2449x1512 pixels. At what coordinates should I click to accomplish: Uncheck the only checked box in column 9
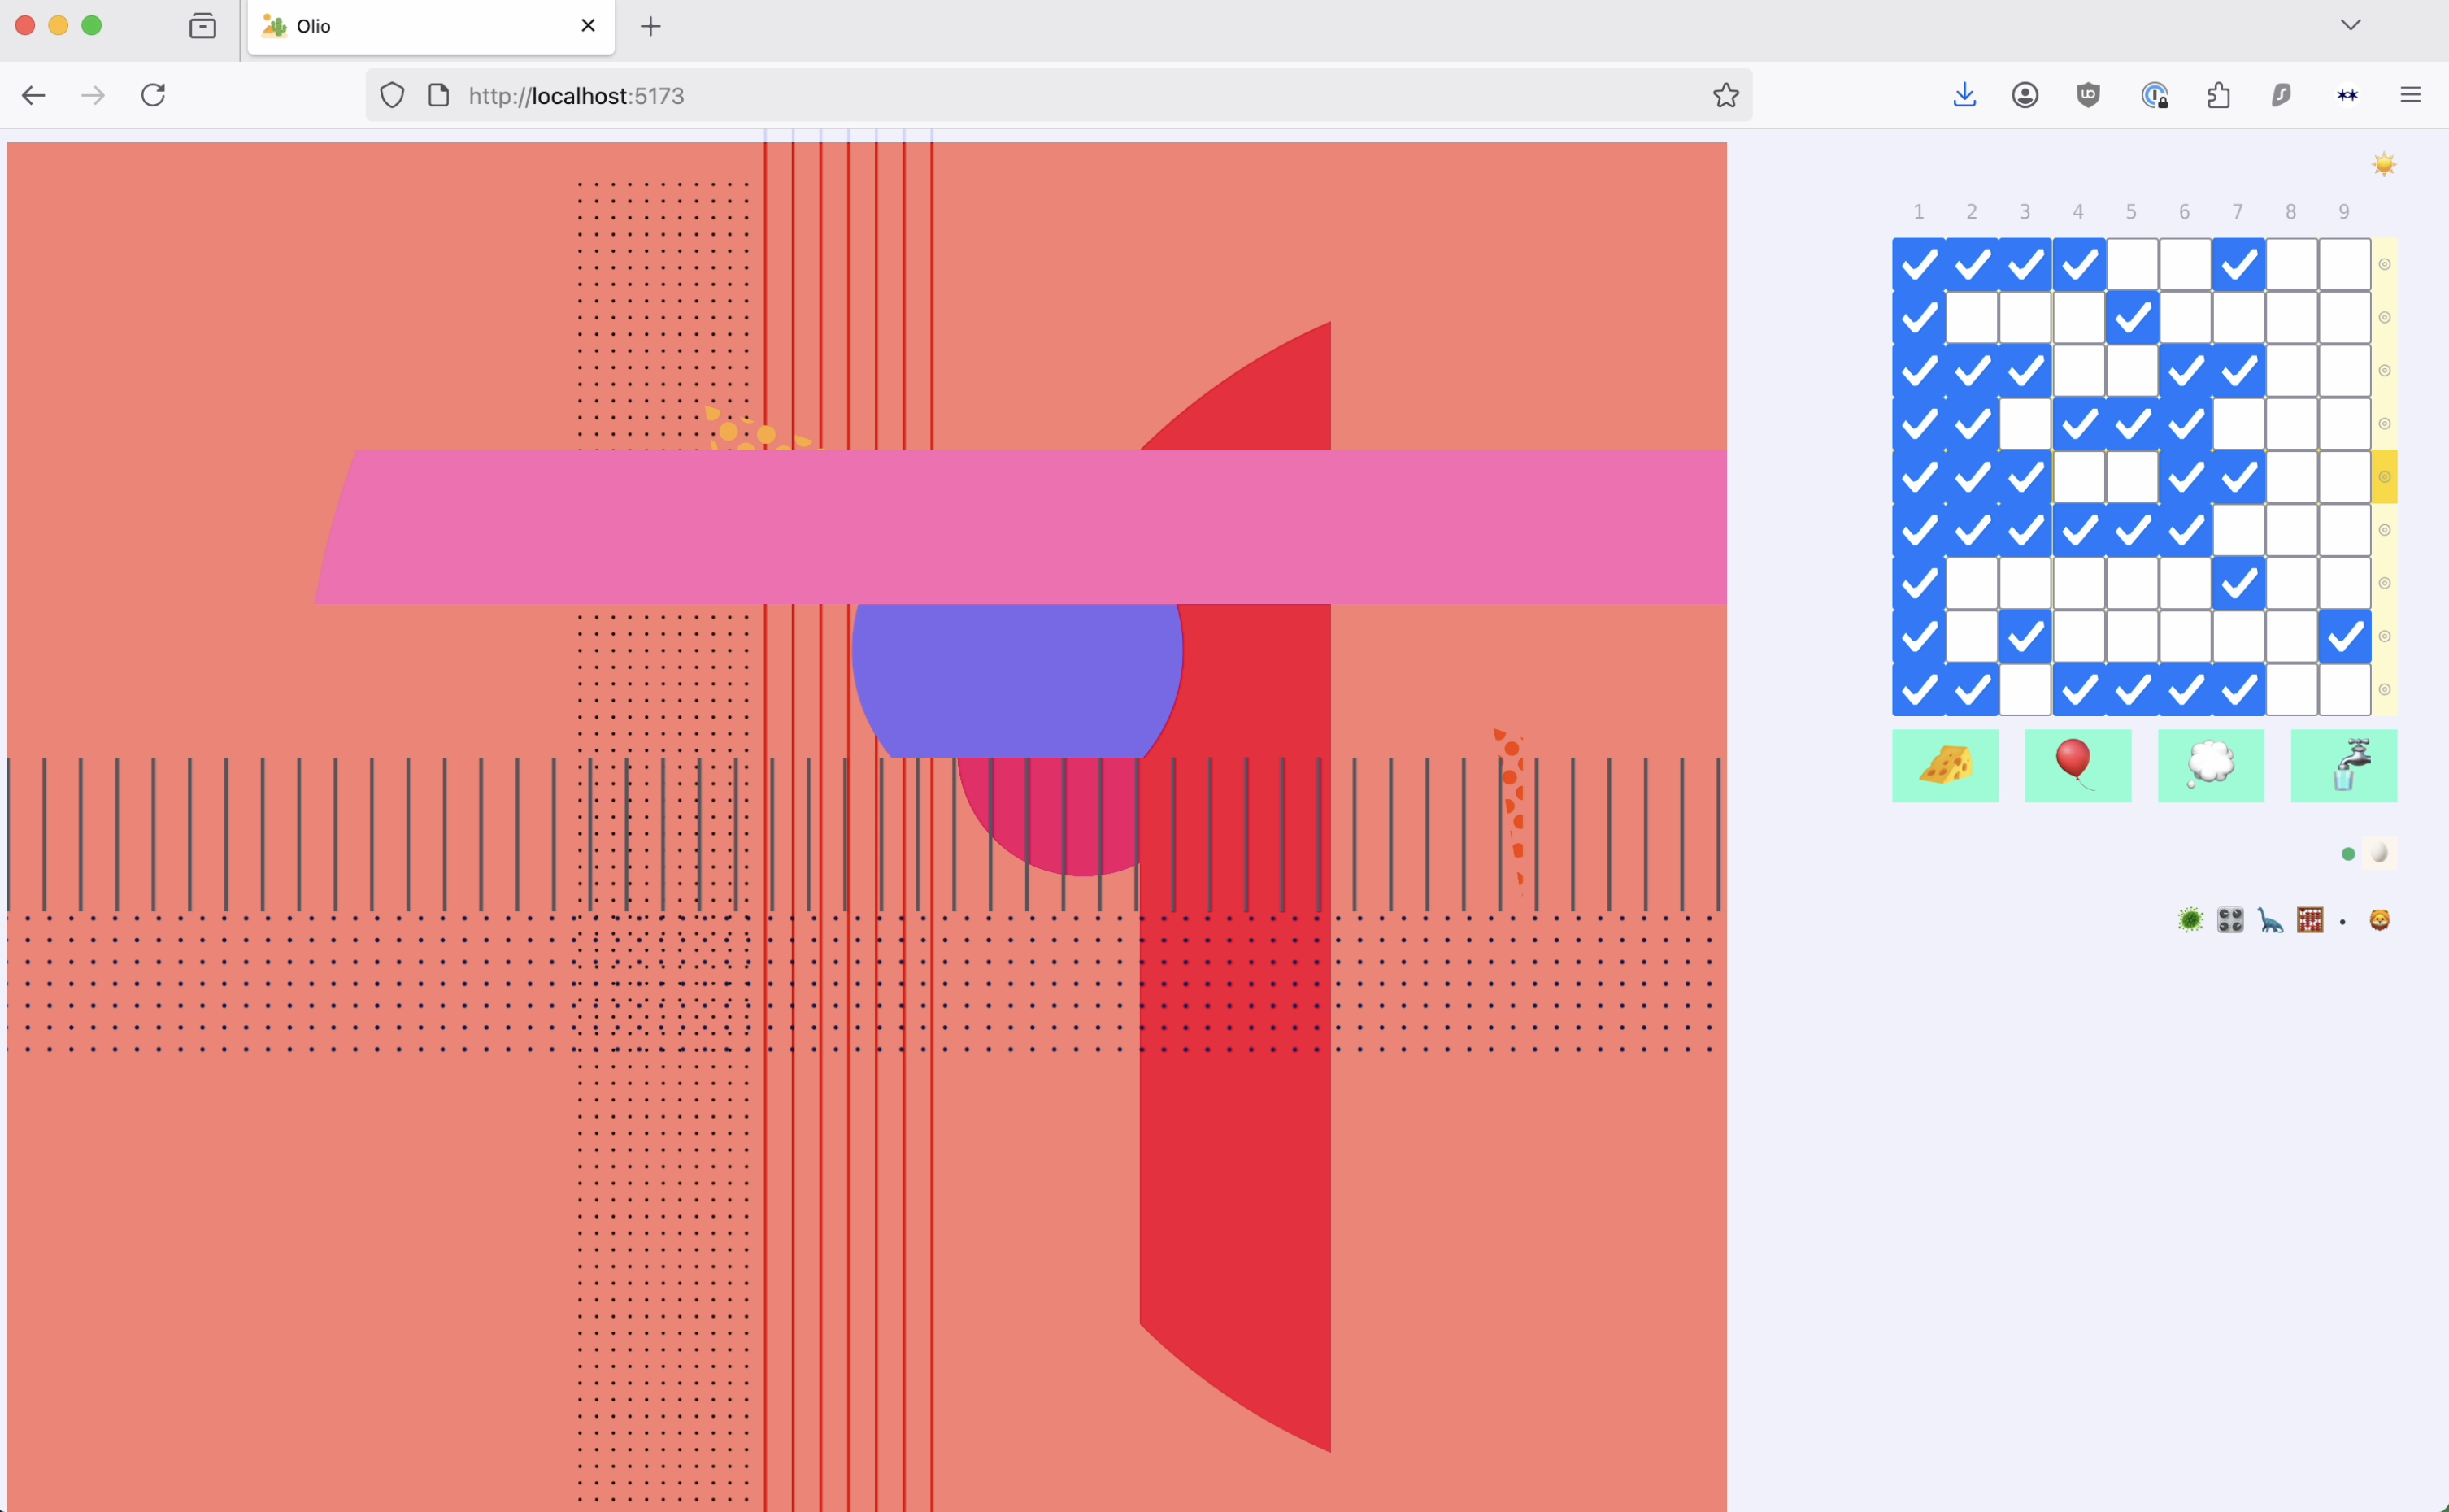coord(2344,636)
